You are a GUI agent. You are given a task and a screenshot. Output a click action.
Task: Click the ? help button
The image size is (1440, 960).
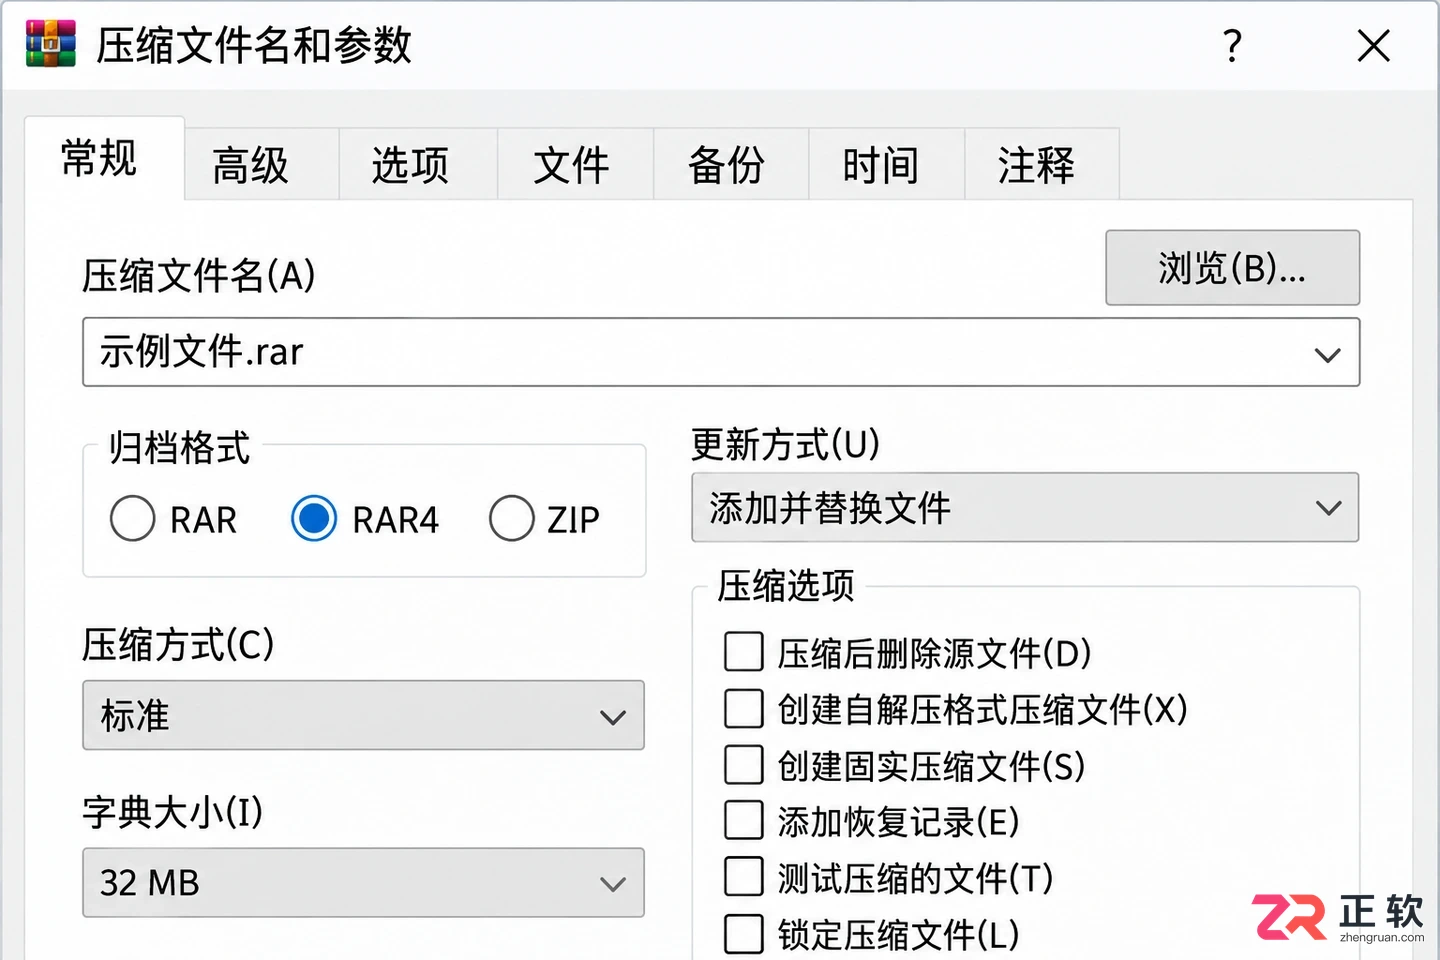(1232, 45)
